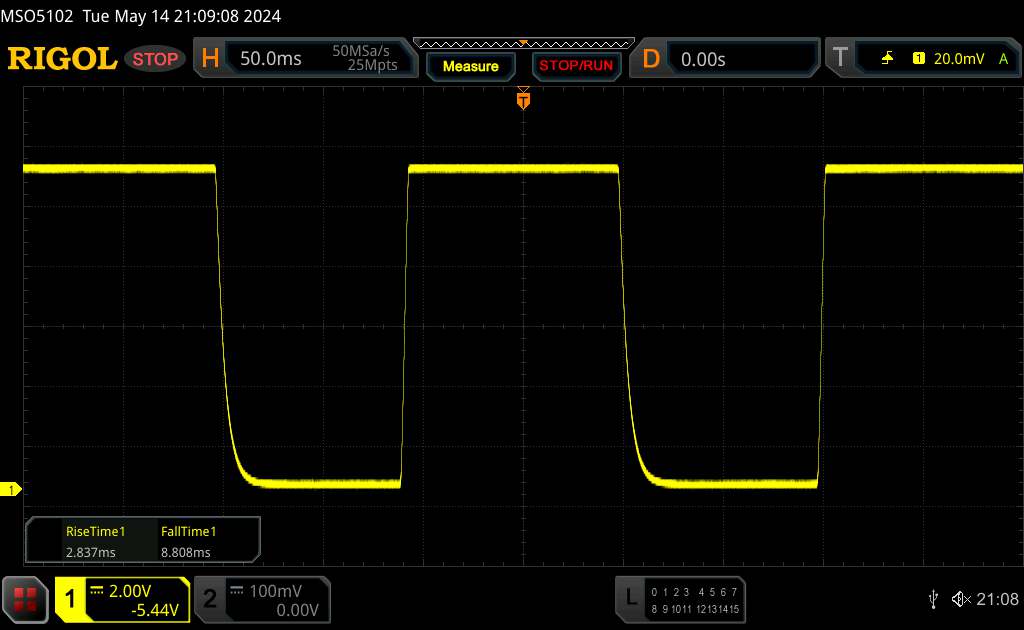Click the 0.00s horizontal delay field
The height and width of the screenshot is (630, 1024).
click(703, 59)
